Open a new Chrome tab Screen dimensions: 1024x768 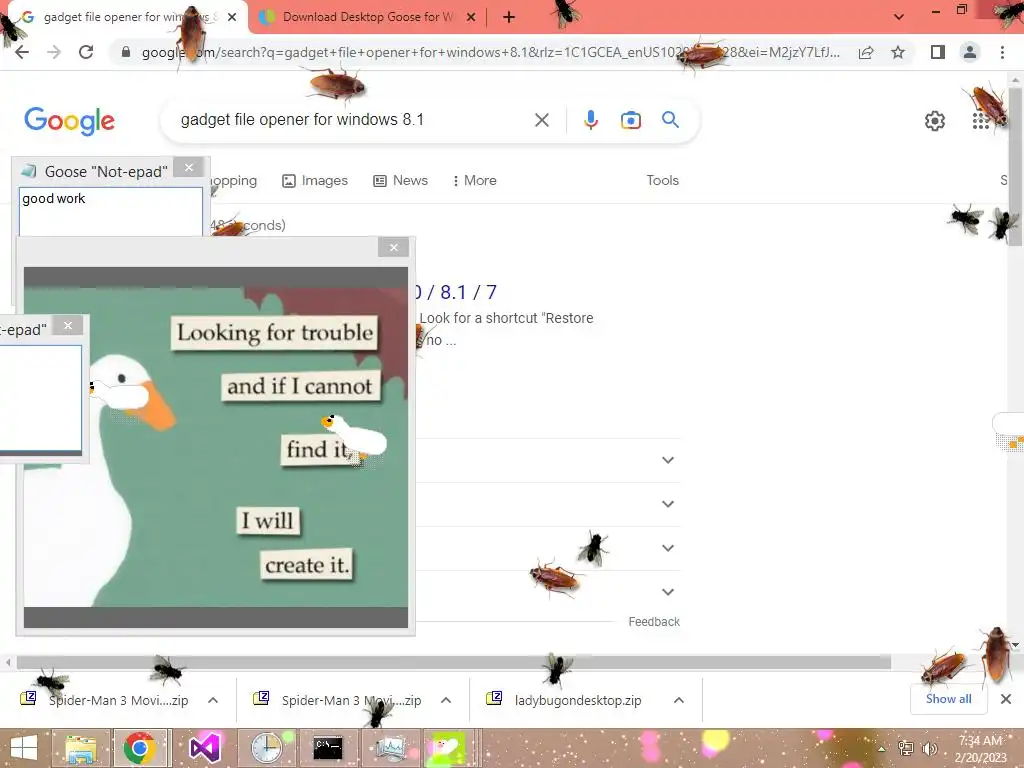point(509,17)
